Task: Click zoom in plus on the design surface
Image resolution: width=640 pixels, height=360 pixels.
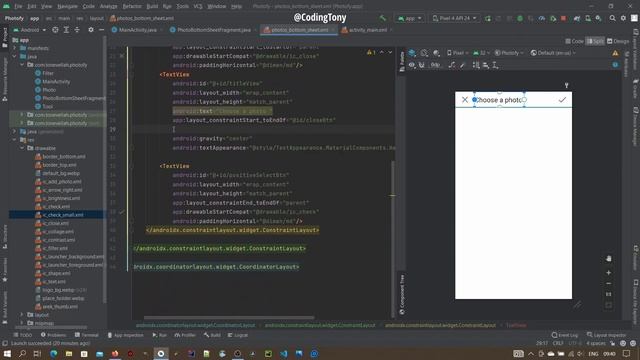Action: coord(609,273)
